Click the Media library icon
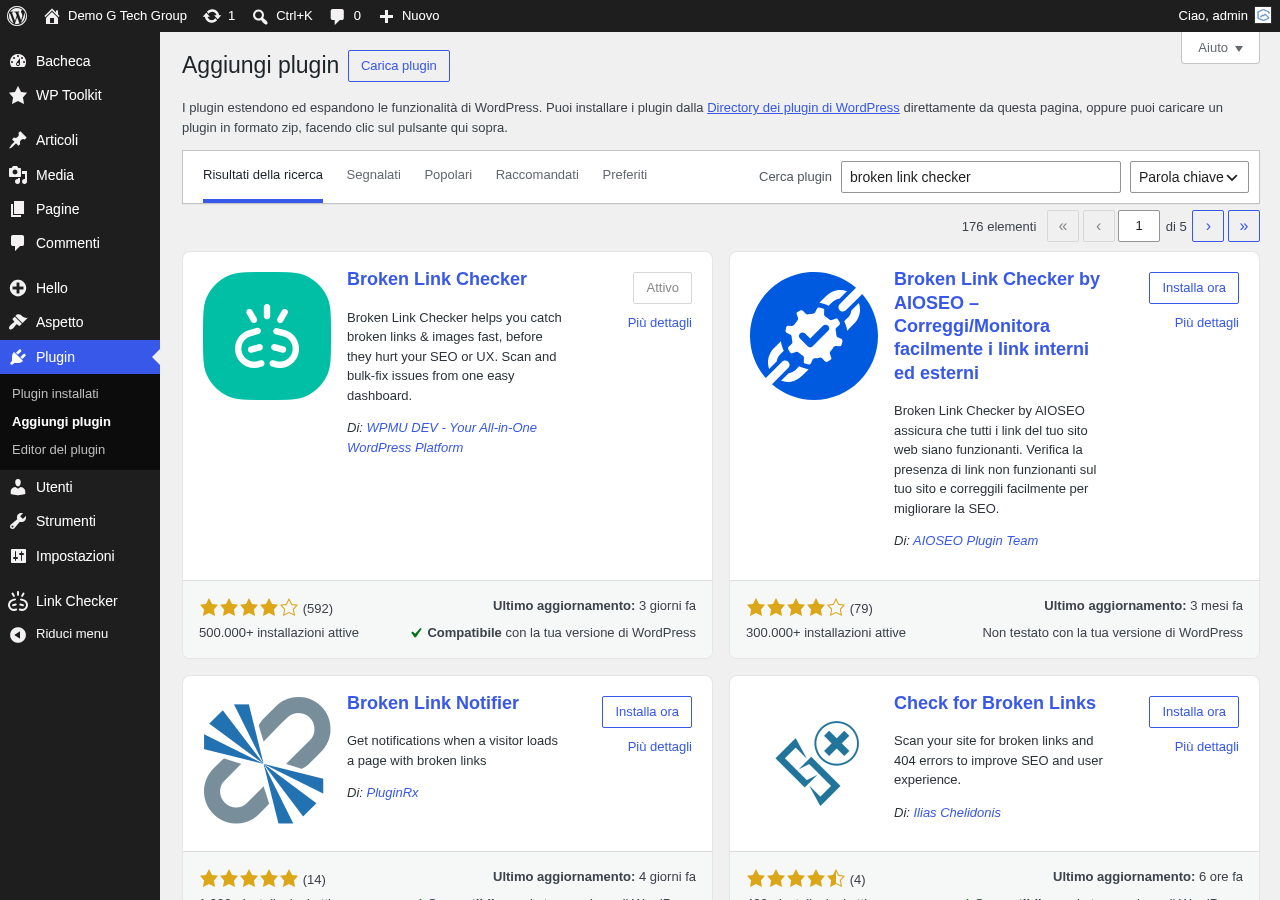Image resolution: width=1280 pixels, height=900 pixels. [18, 175]
